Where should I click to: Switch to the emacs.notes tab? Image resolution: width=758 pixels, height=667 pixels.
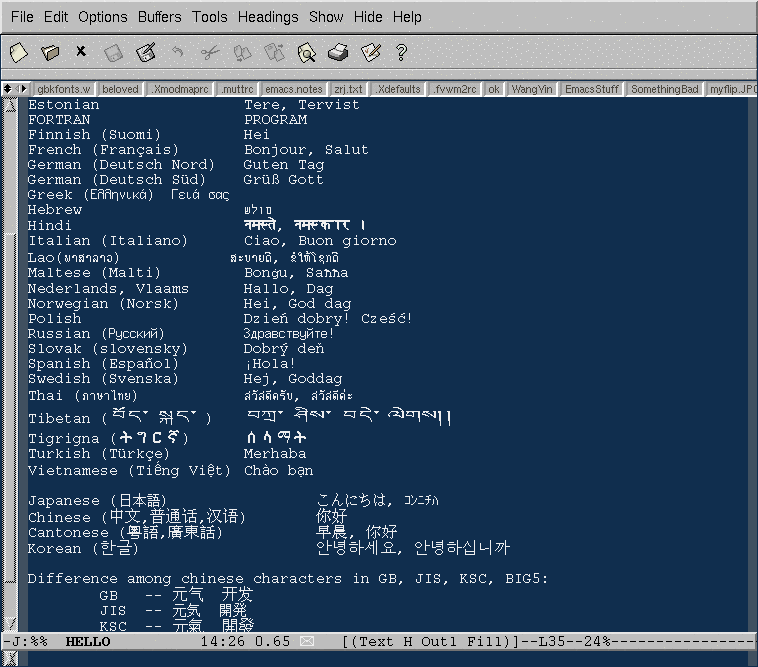293,89
